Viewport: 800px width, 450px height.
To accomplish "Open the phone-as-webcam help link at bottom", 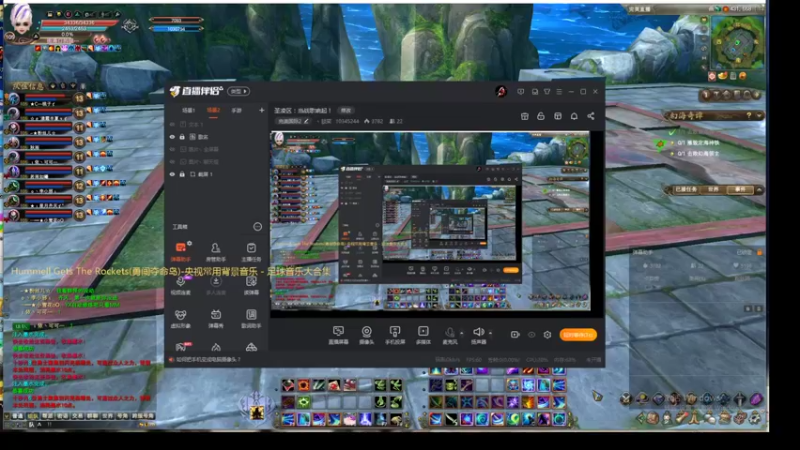I will [x=209, y=359].
